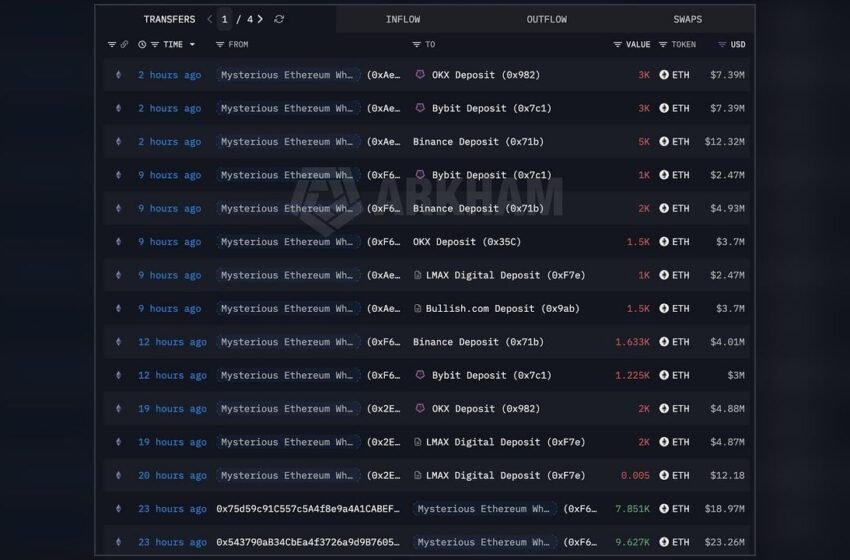Image resolution: width=850 pixels, height=560 pixels.
Task: Click the value 1.633K
Action: tap(632, 342)
